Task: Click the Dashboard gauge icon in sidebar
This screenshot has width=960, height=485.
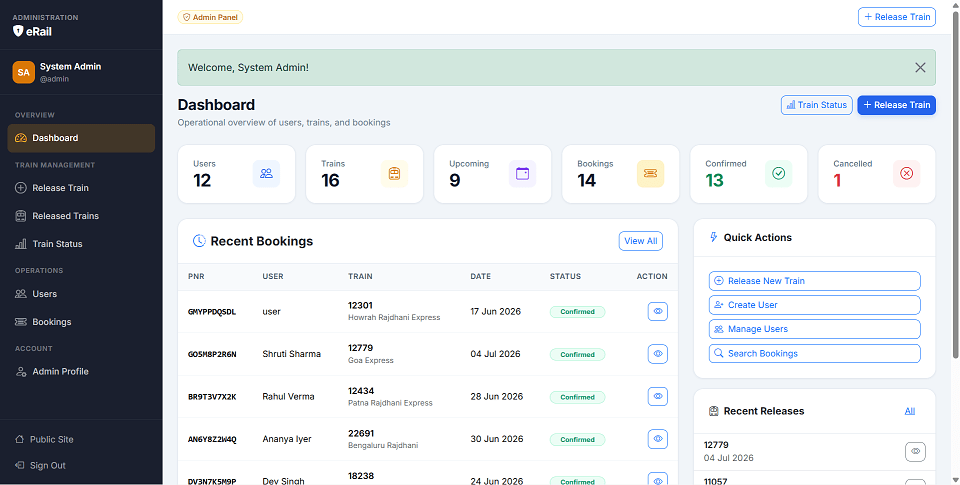Action: point(21,138)
